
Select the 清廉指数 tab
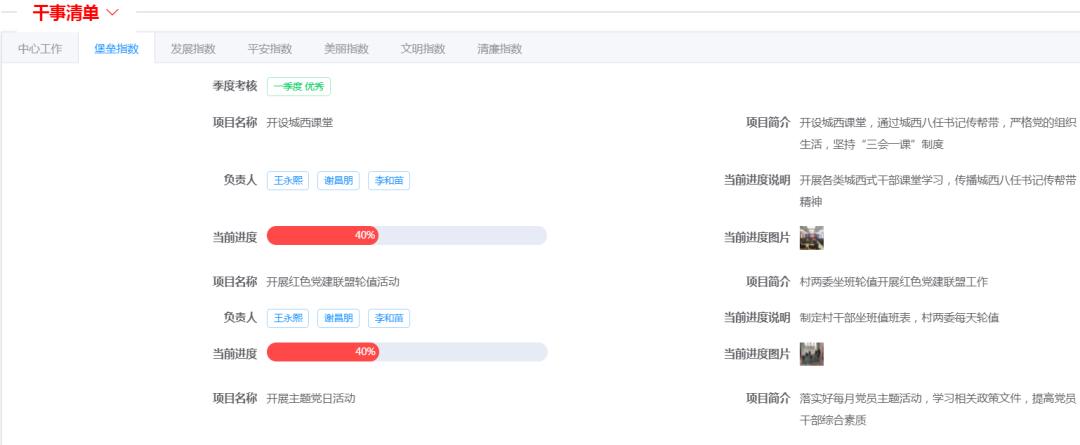pos(499,49)
